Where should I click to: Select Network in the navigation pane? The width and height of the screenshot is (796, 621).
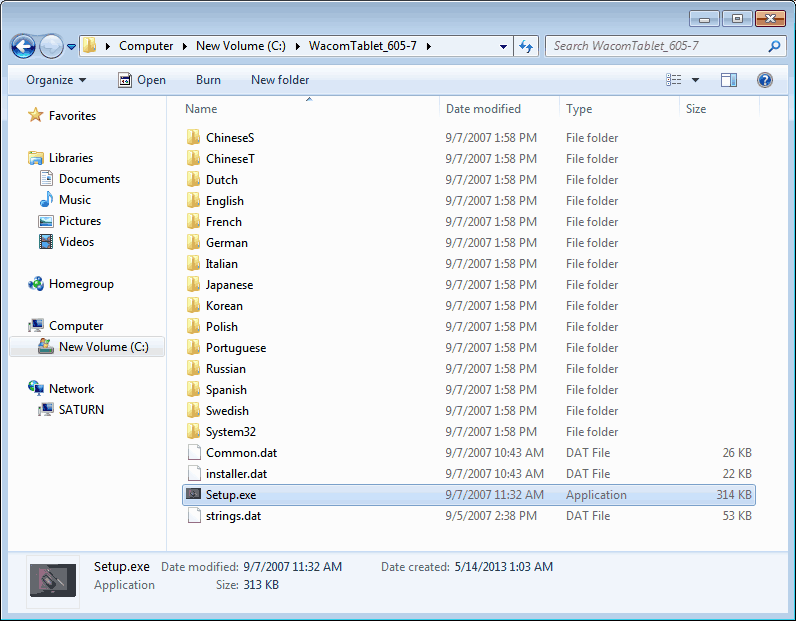(61, 389)
